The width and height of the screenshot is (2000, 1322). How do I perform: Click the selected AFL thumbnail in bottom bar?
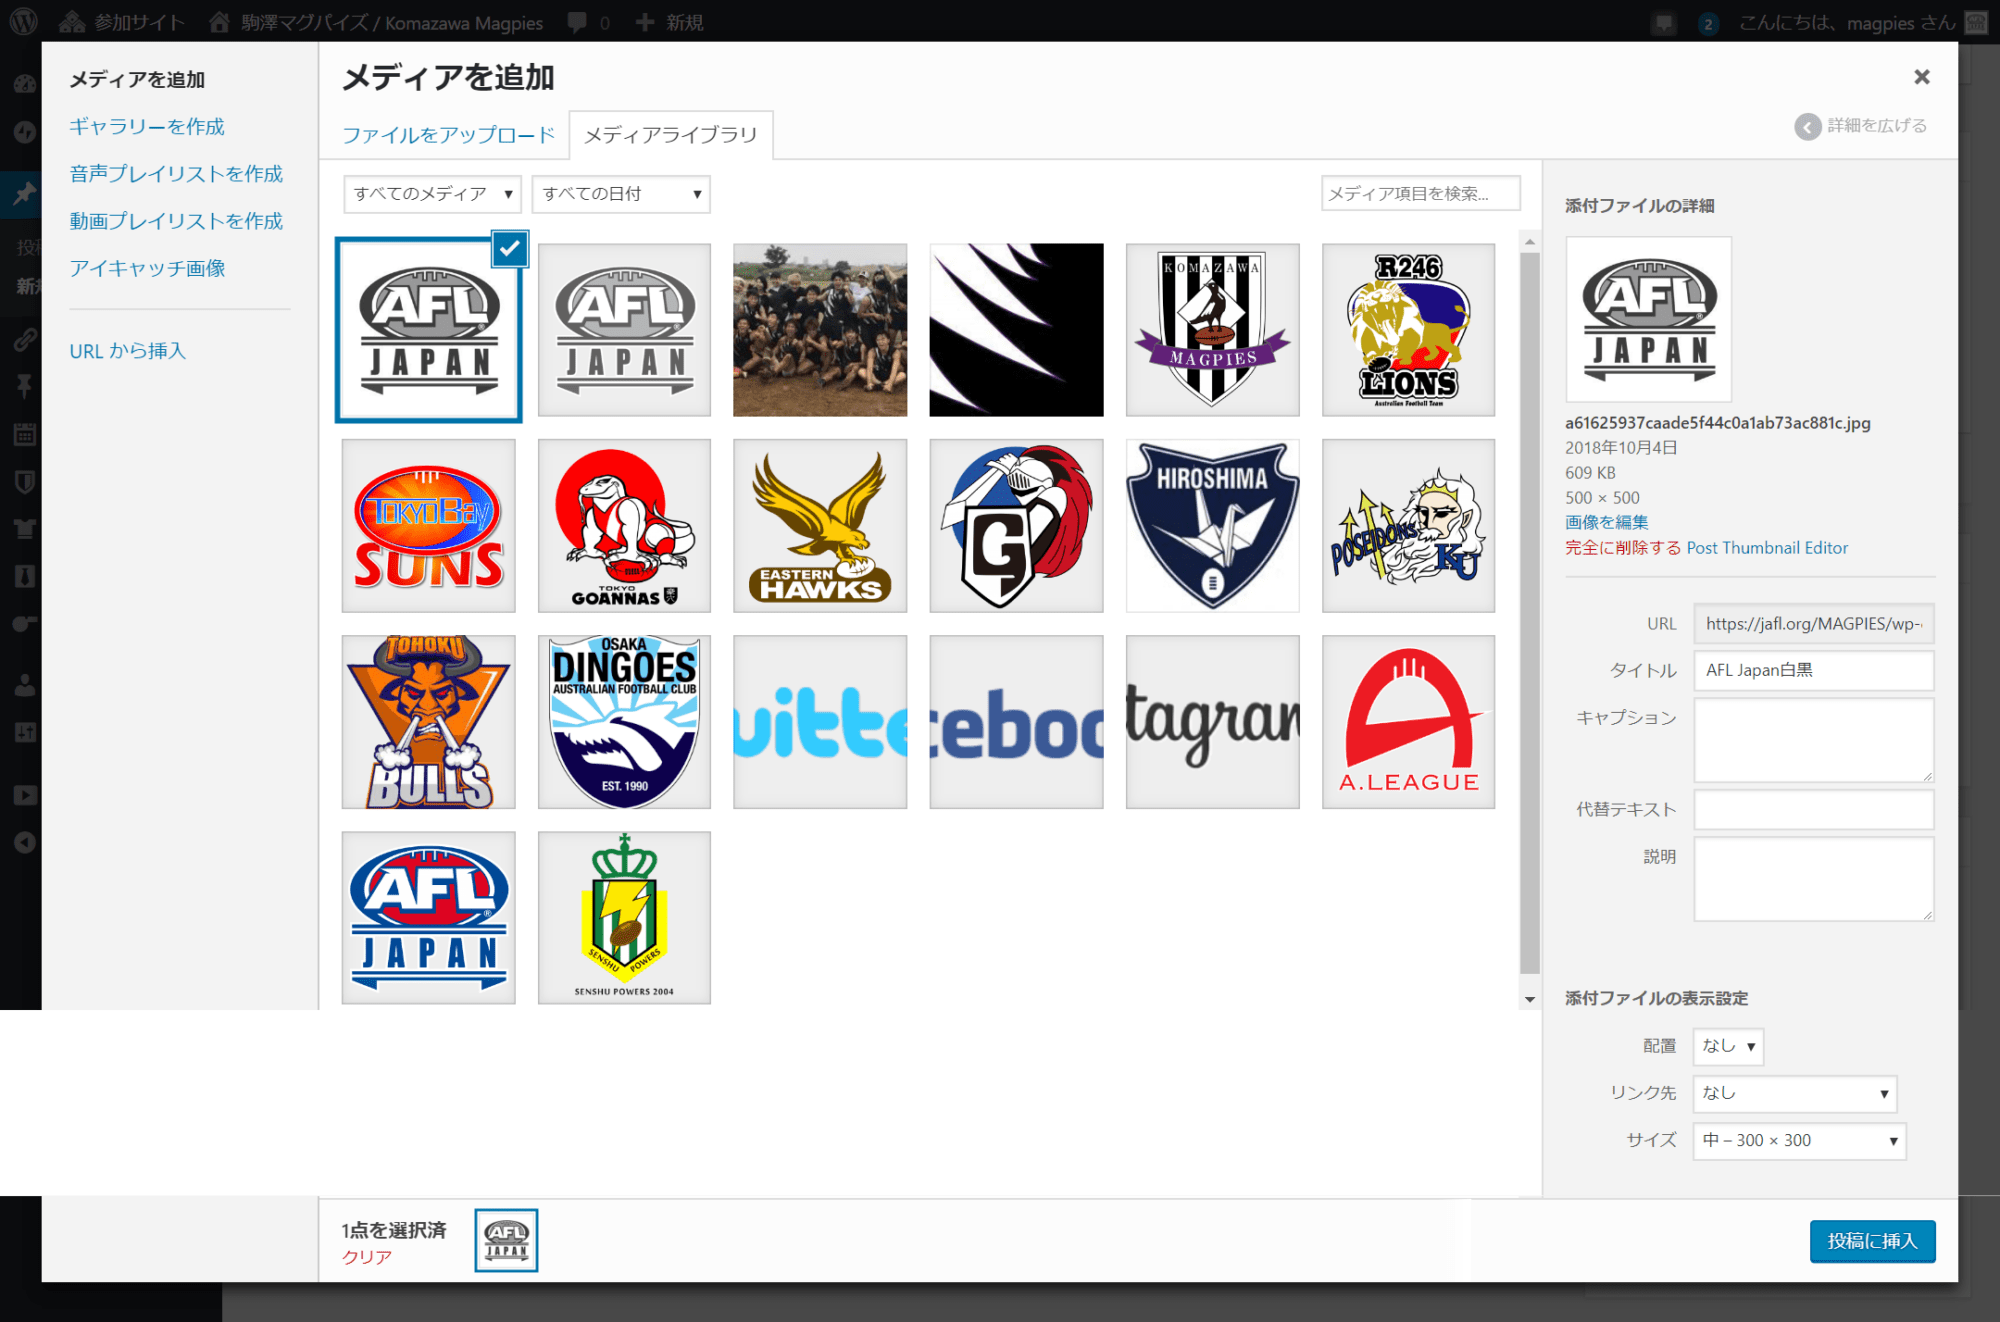pyautogui.click(x=506, y=1240)
